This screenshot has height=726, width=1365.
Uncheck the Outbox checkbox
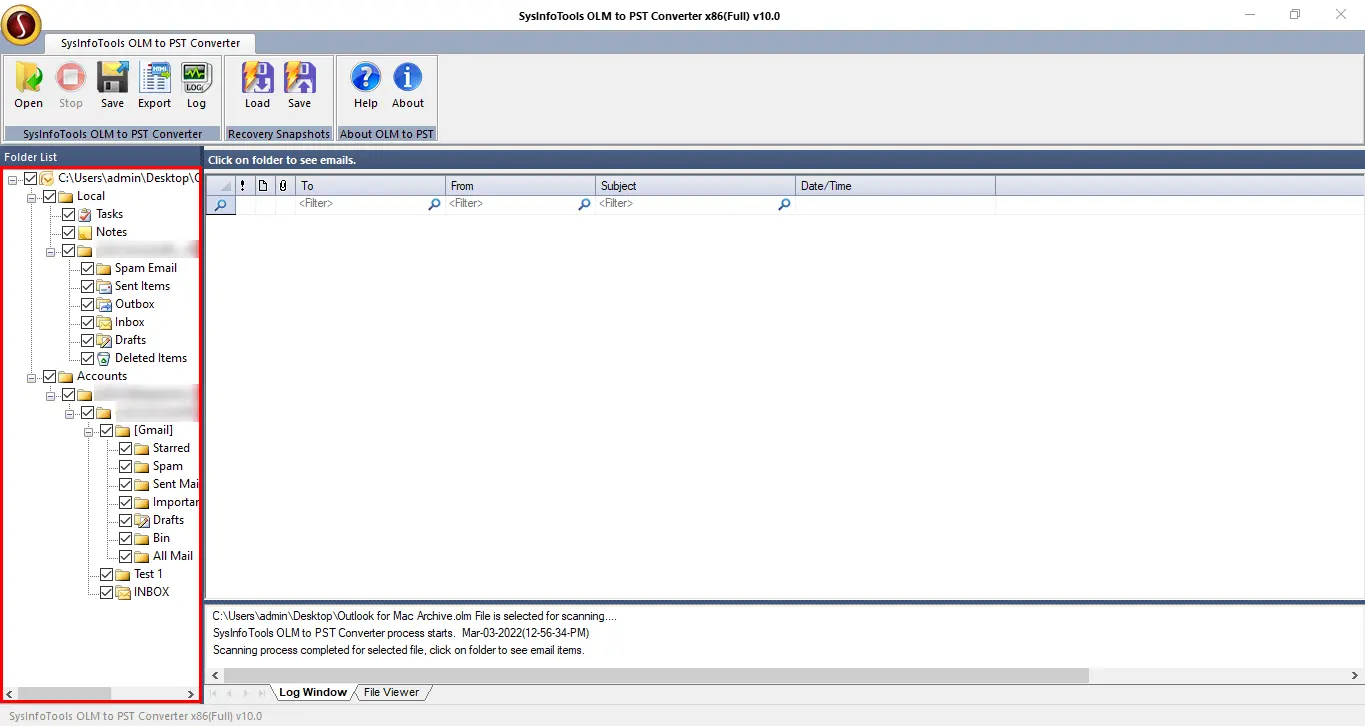point(87,304)
